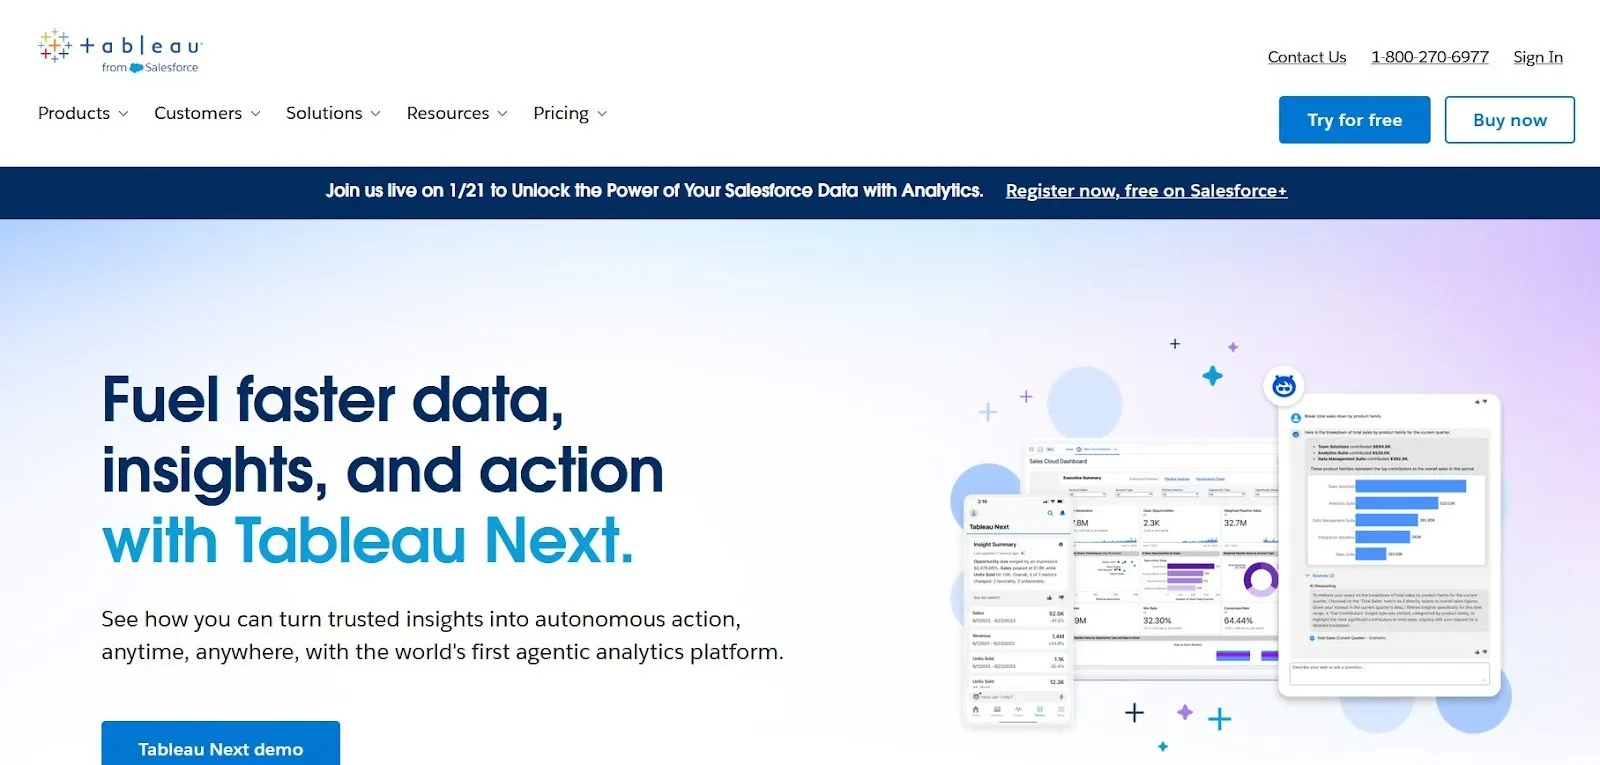
Task: Click the Salesforce cloud logo under Tableau
Action: tap(136, 68)
